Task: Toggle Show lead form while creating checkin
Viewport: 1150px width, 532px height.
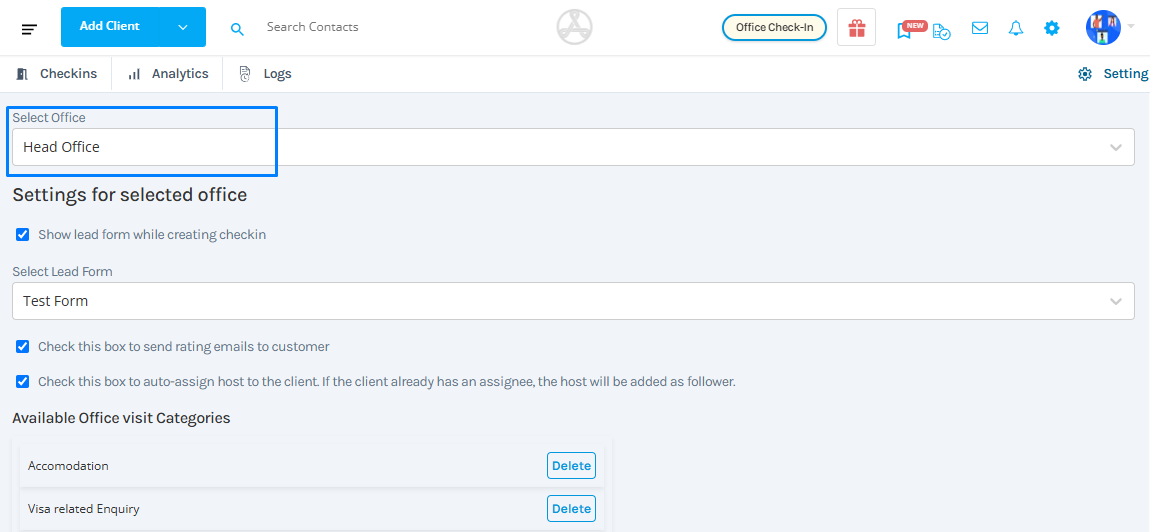Action: tap(23, 235)
